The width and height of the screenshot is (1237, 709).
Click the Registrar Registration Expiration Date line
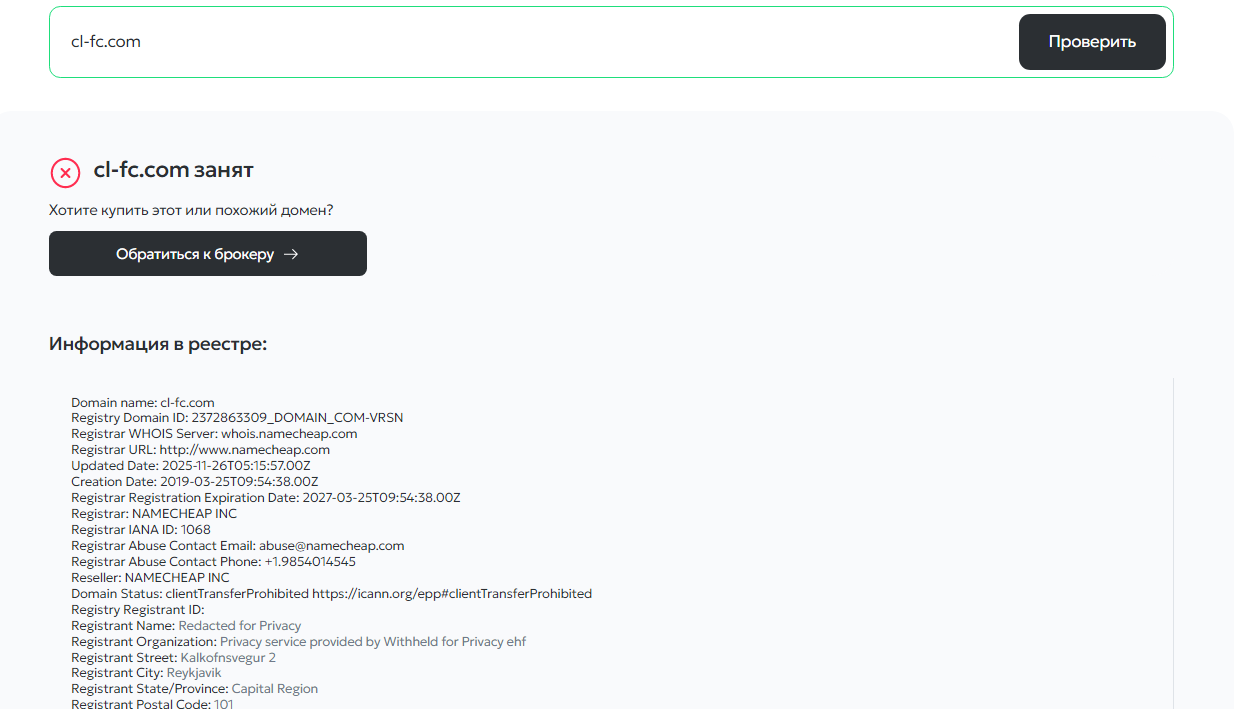[265, 498]
